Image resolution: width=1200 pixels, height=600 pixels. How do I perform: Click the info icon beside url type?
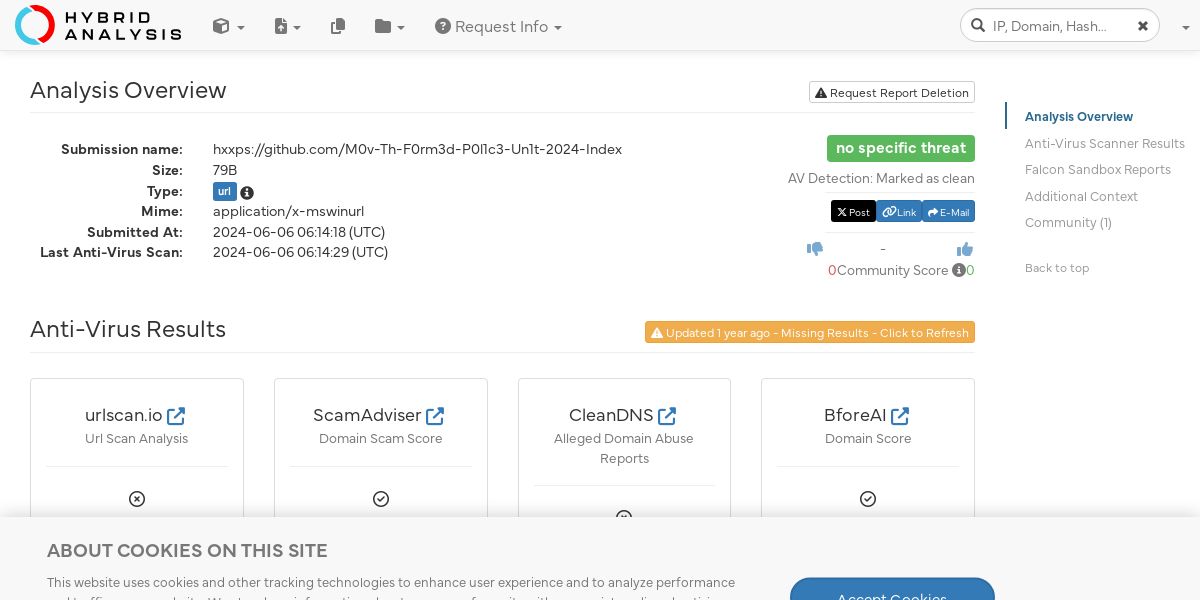(247, 192)
